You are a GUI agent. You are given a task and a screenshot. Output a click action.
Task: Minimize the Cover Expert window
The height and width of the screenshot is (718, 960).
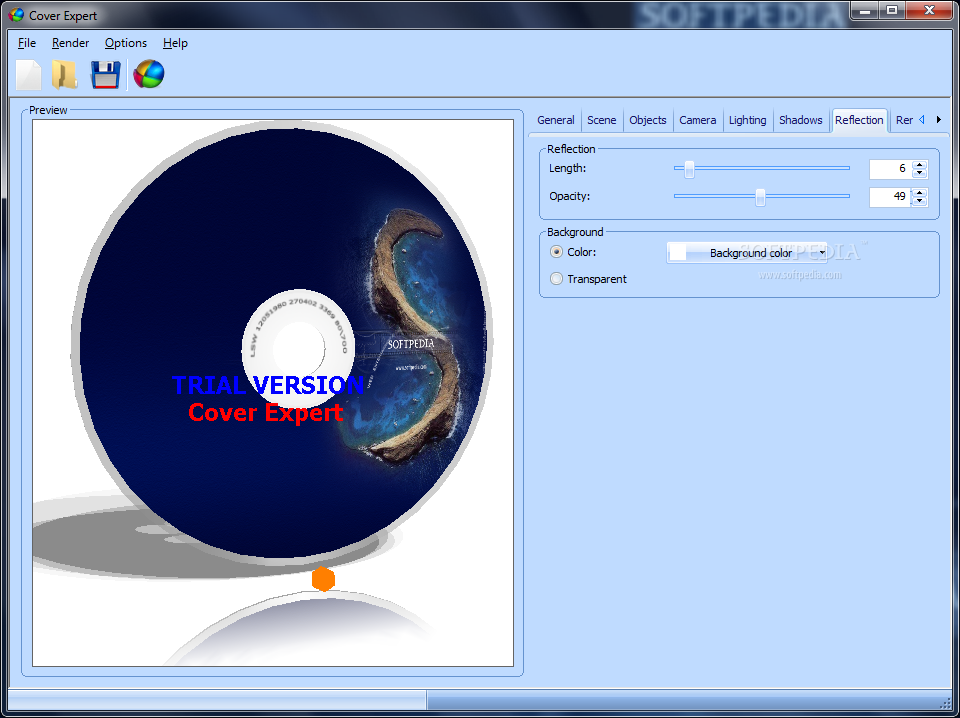(866, 10)
